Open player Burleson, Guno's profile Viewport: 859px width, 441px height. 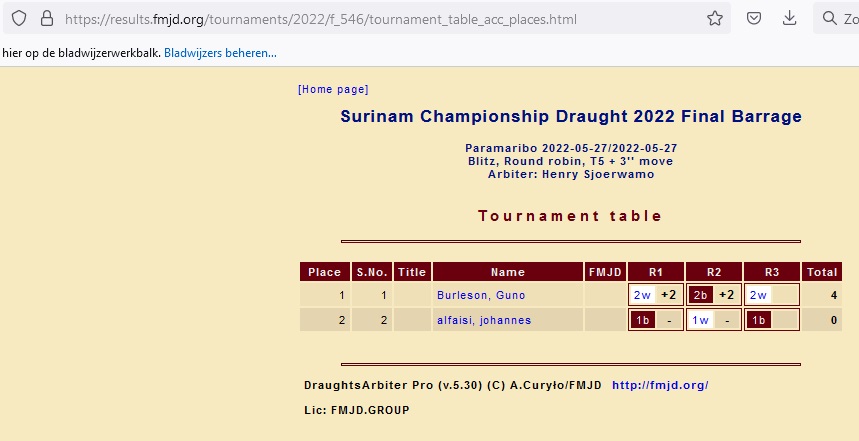click(481, 295)
